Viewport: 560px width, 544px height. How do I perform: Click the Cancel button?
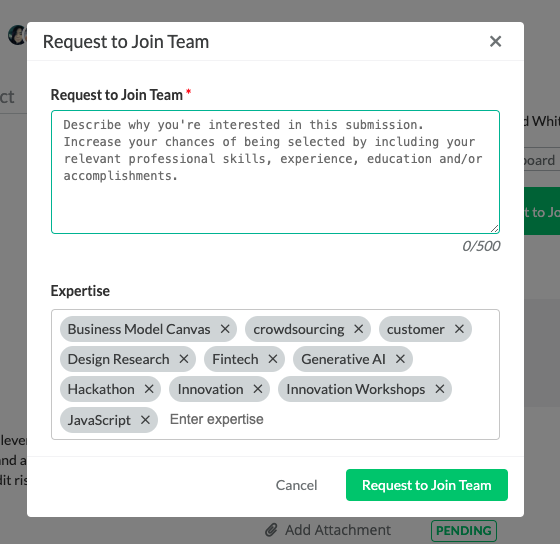(x=296, y=485)
